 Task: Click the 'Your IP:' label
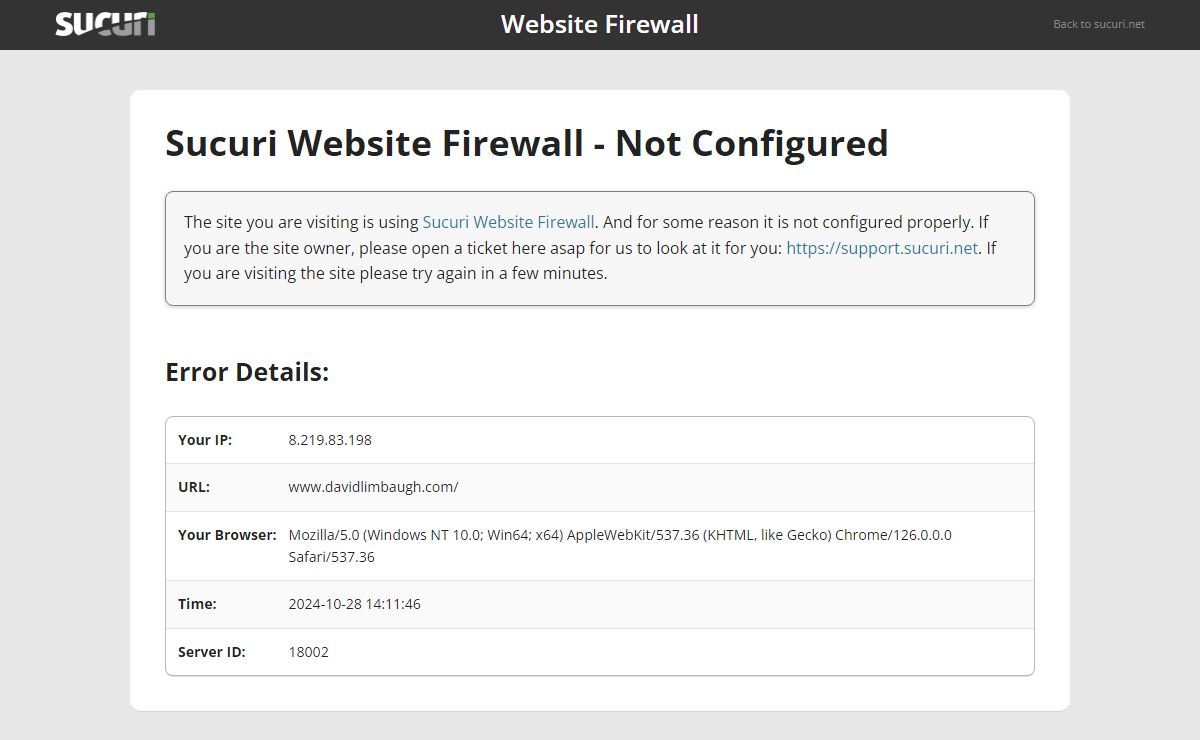click(x=205, y=440)
